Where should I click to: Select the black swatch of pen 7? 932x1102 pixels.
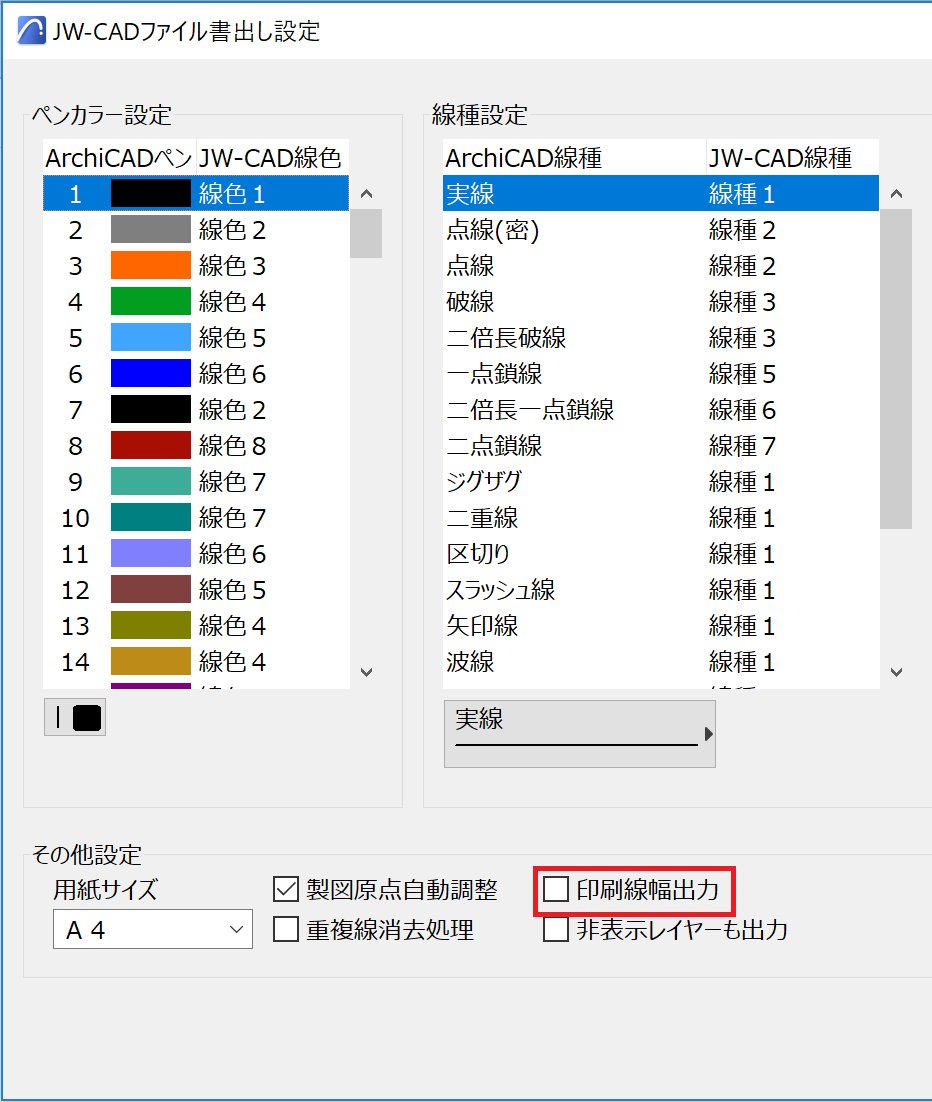[x=150, y=410]
